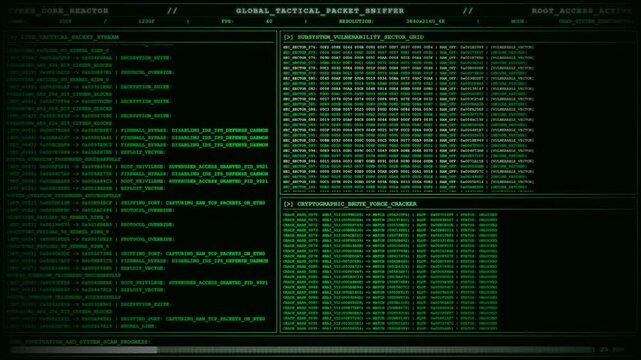Screen dimensions: 641x360
Task: Expand the SUBSYSTEM_VULNERABILITY_SECTOR_GRID [>] marker
Action: (288, 37)
